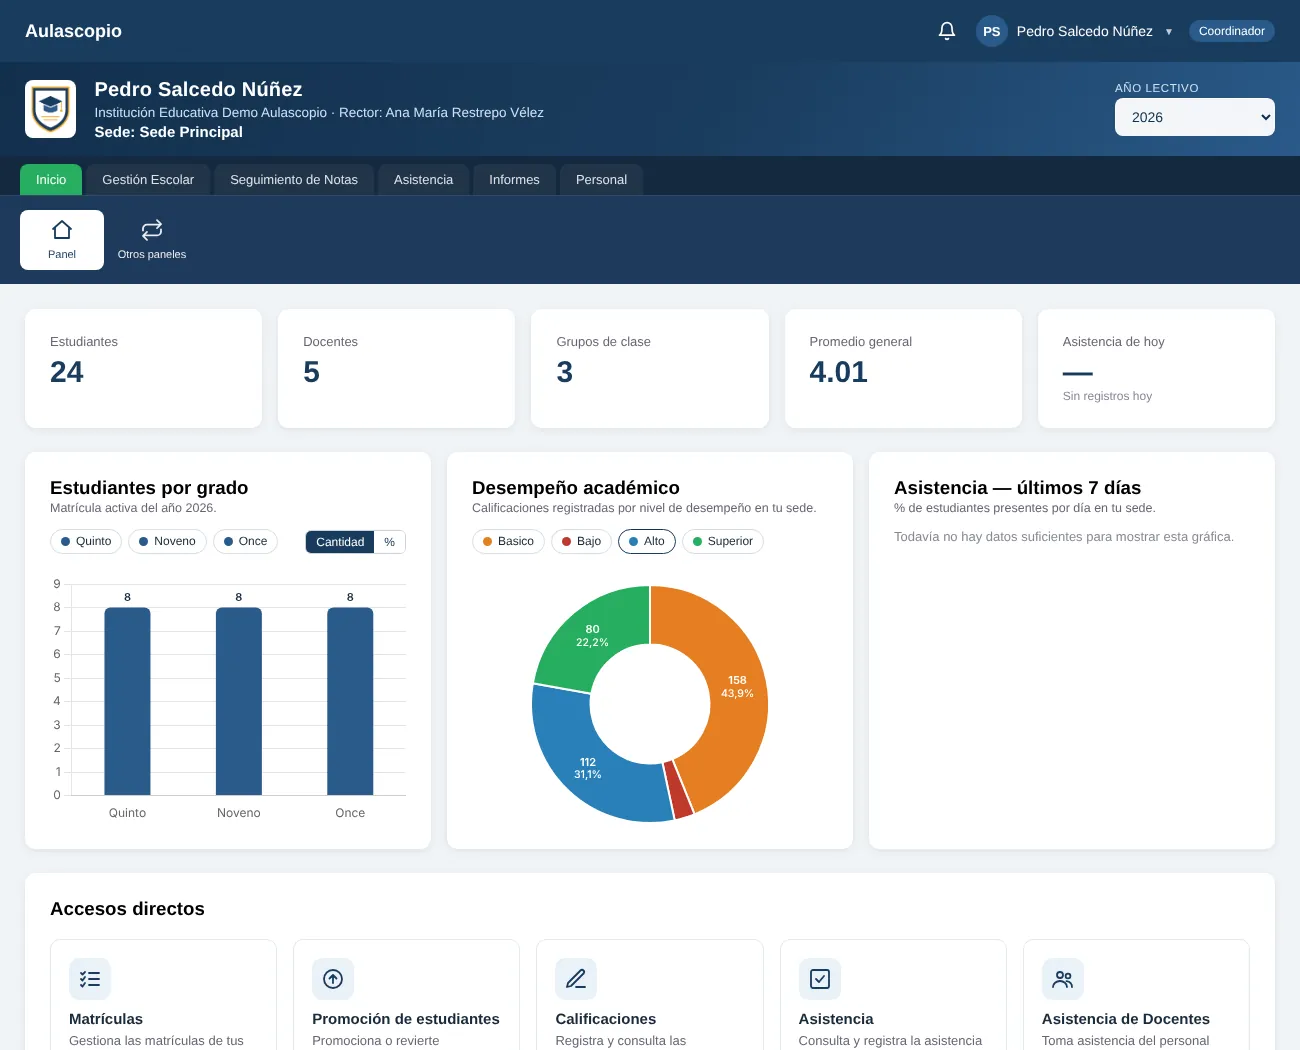The width and height of the screenshot is (1300, 1050).
Task: Open the Informes tab
Action: 514,180
